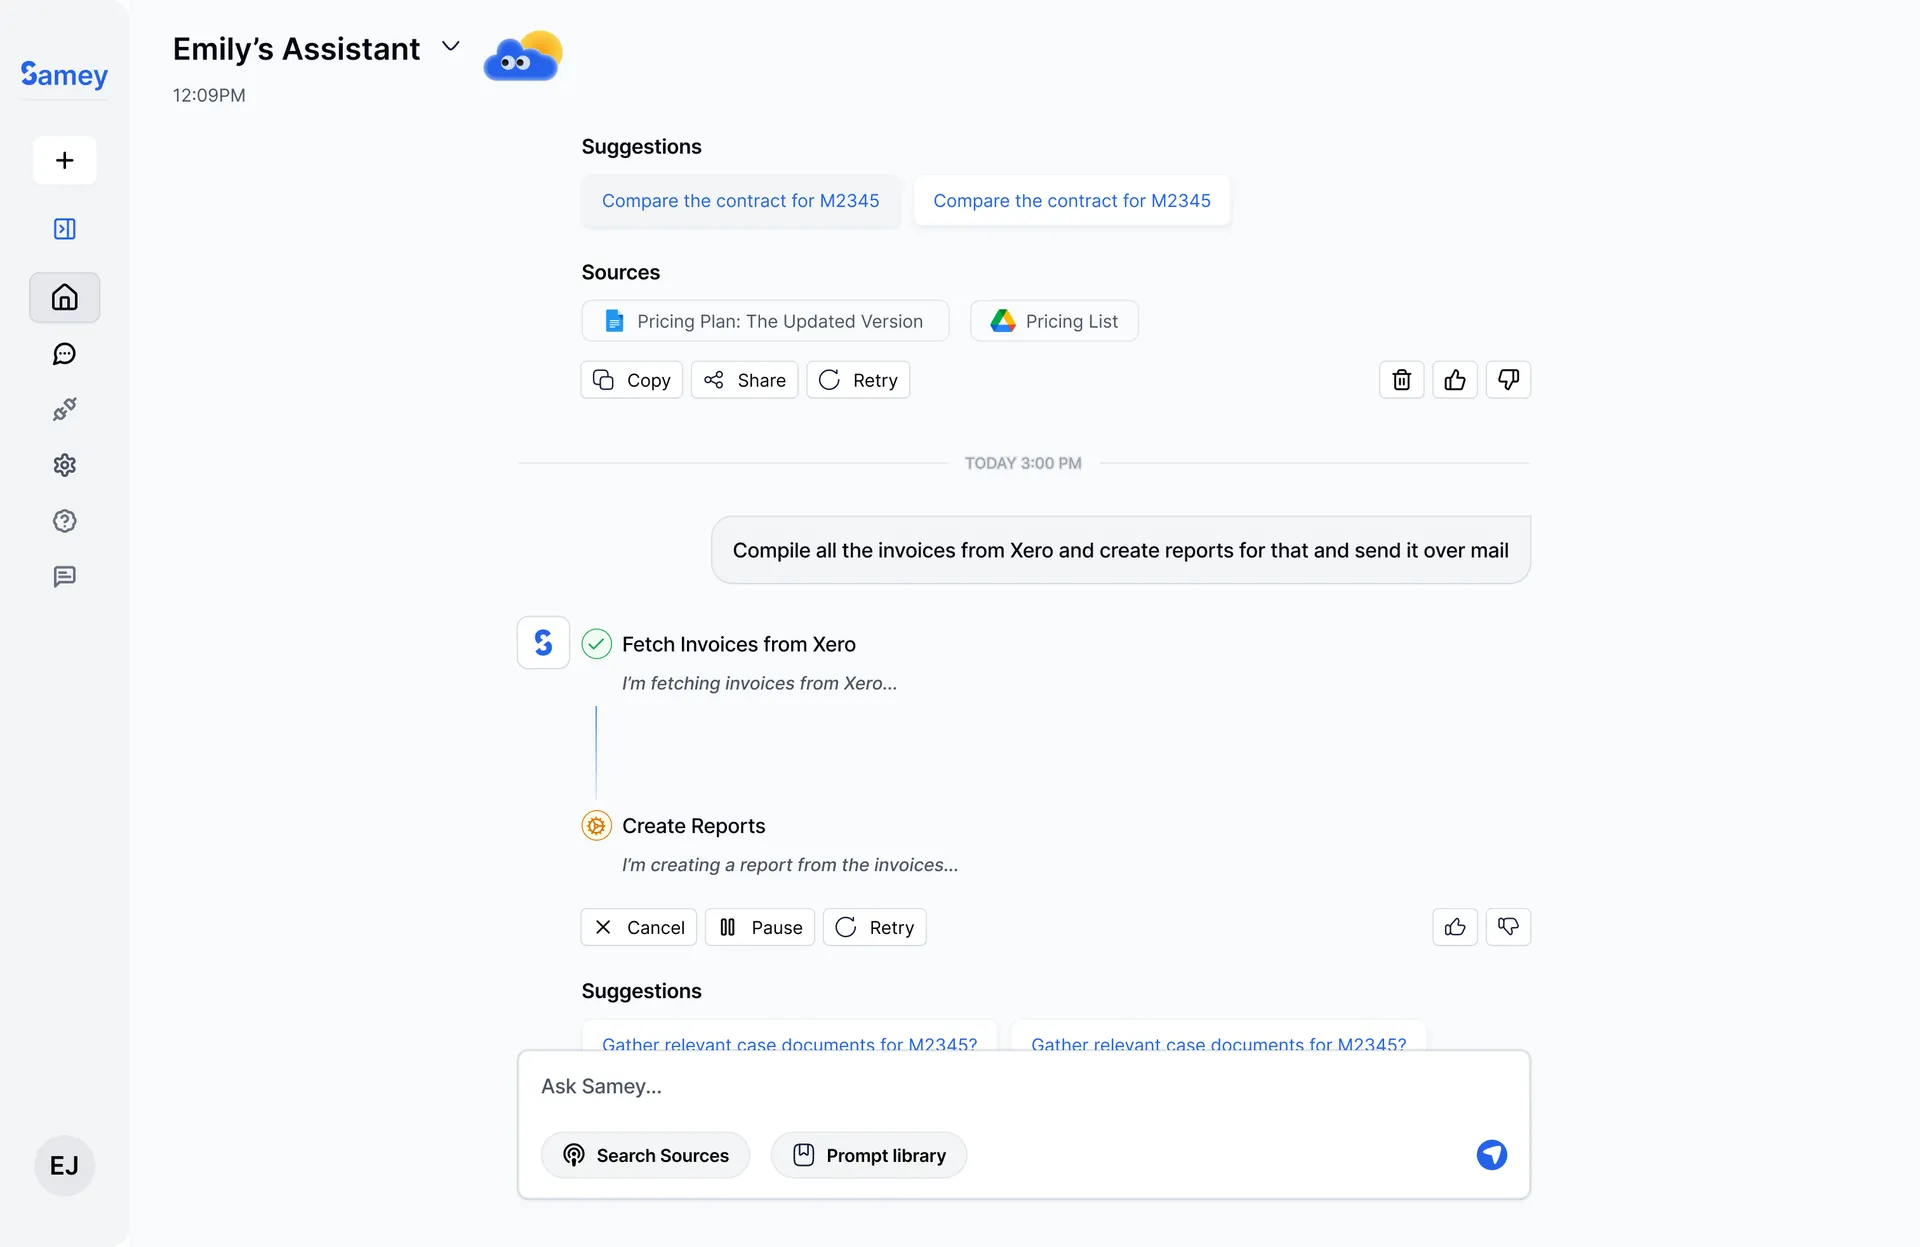Open the settings gear icon
This screenshot has height=1247, width=1920.
[65, 465]
